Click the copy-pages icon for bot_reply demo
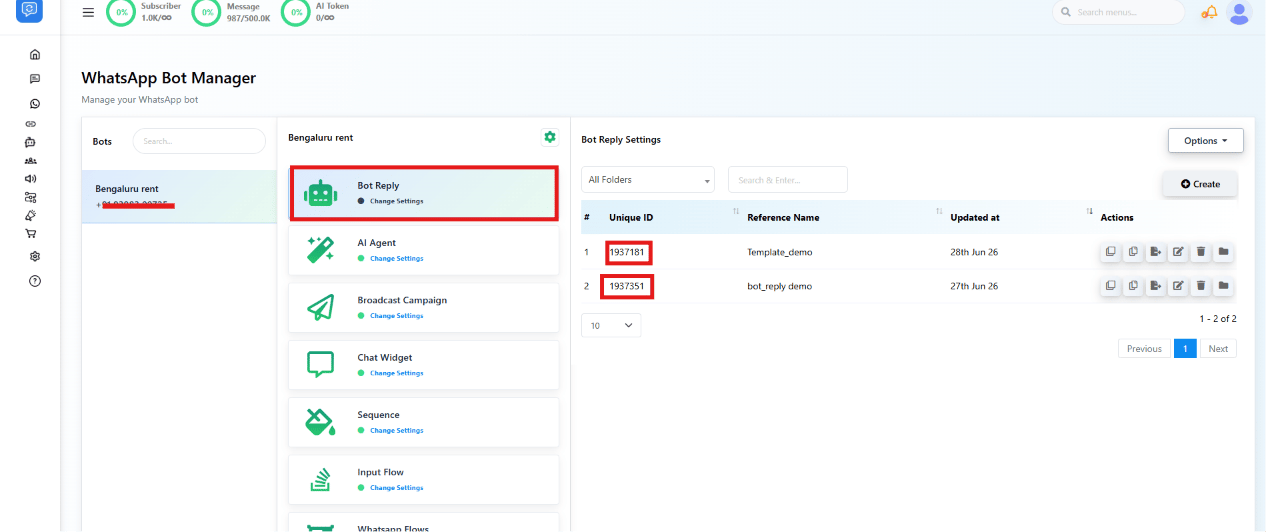The width and height of the screenshot is (1266, 532). (1133, 286)
